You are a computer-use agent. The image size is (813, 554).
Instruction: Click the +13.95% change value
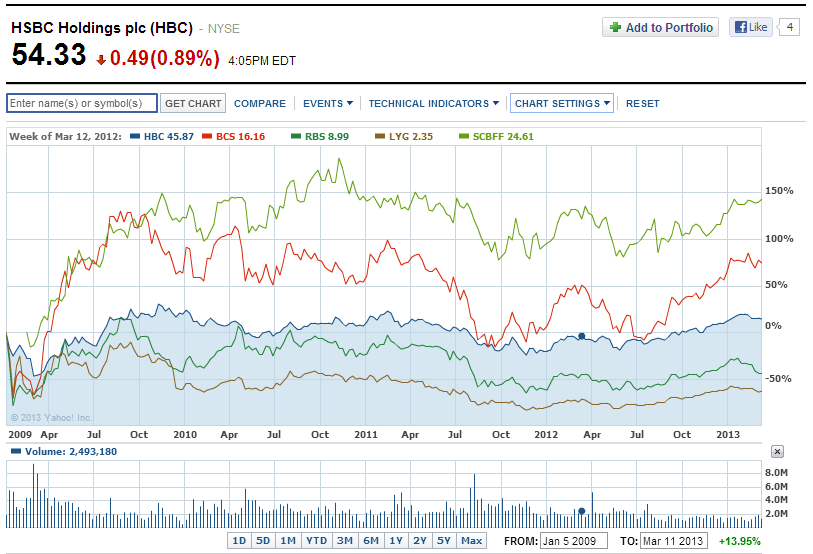pyautogui.click(x=739, y=541)
